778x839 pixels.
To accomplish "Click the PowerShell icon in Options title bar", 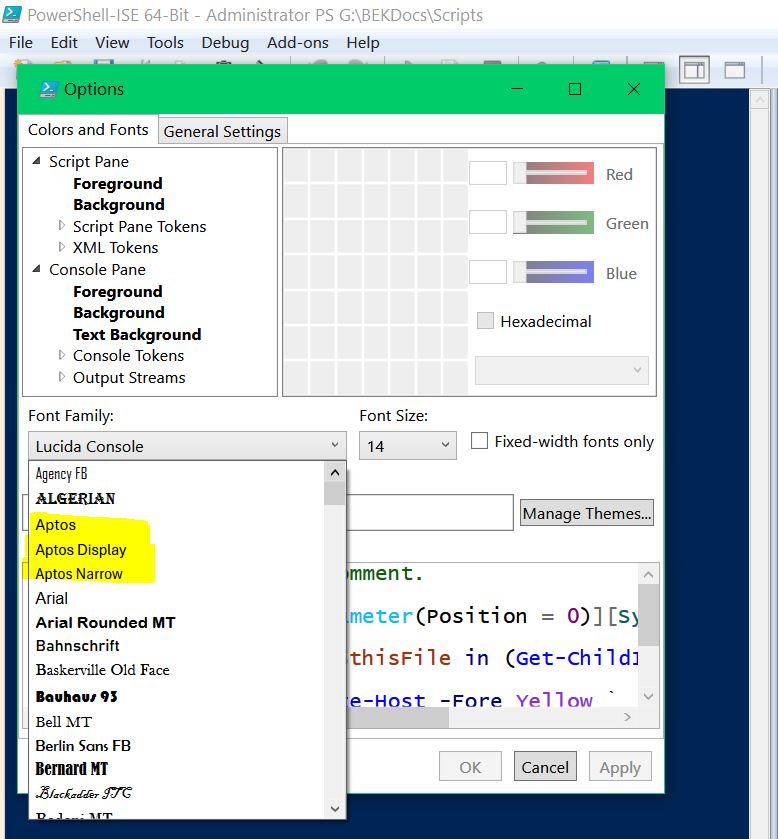I will tap(47, 89).
